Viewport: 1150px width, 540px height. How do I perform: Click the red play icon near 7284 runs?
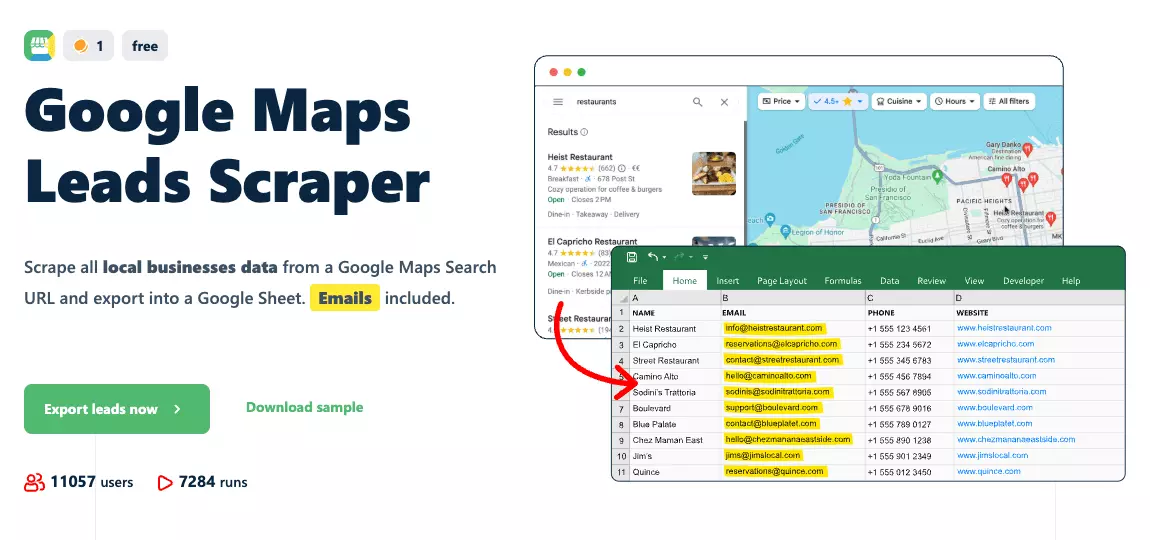pyautogui.click(x=165, y=482)
